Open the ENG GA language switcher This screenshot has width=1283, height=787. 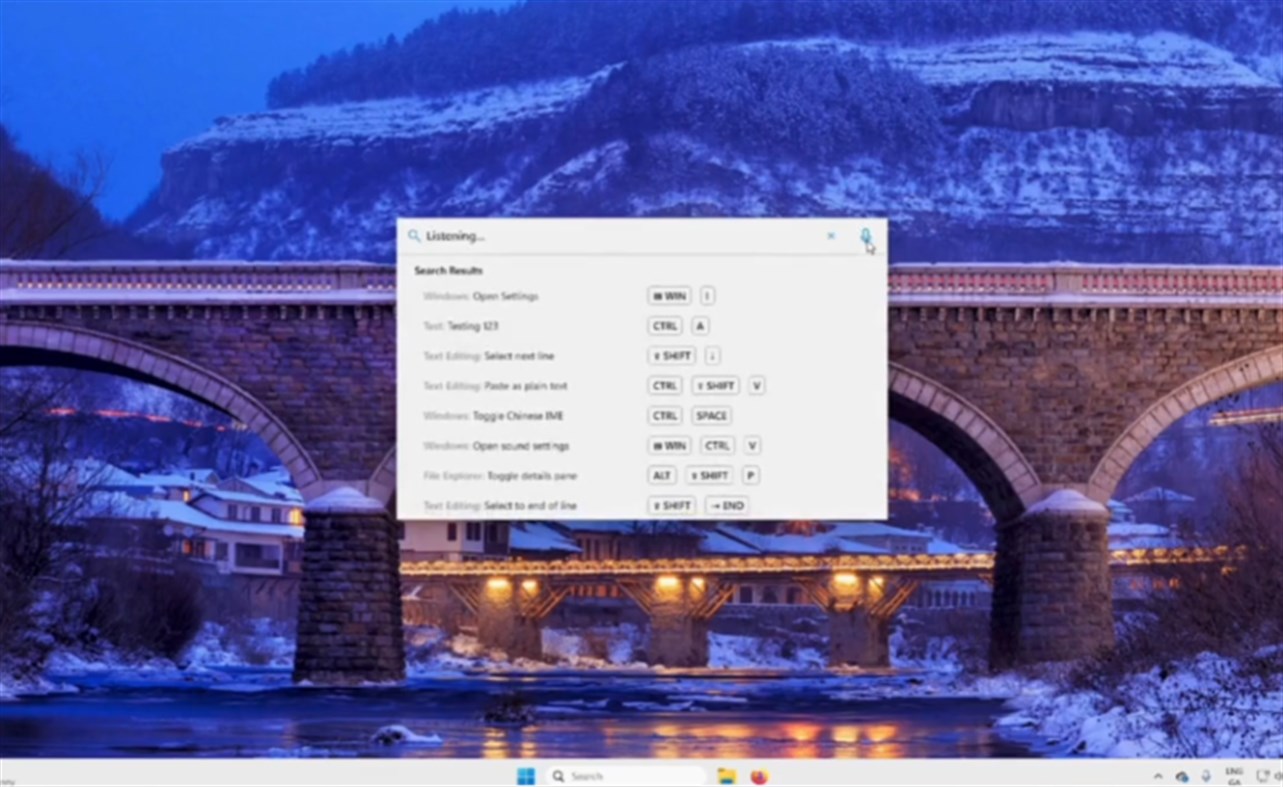(x=1234, y=775)
